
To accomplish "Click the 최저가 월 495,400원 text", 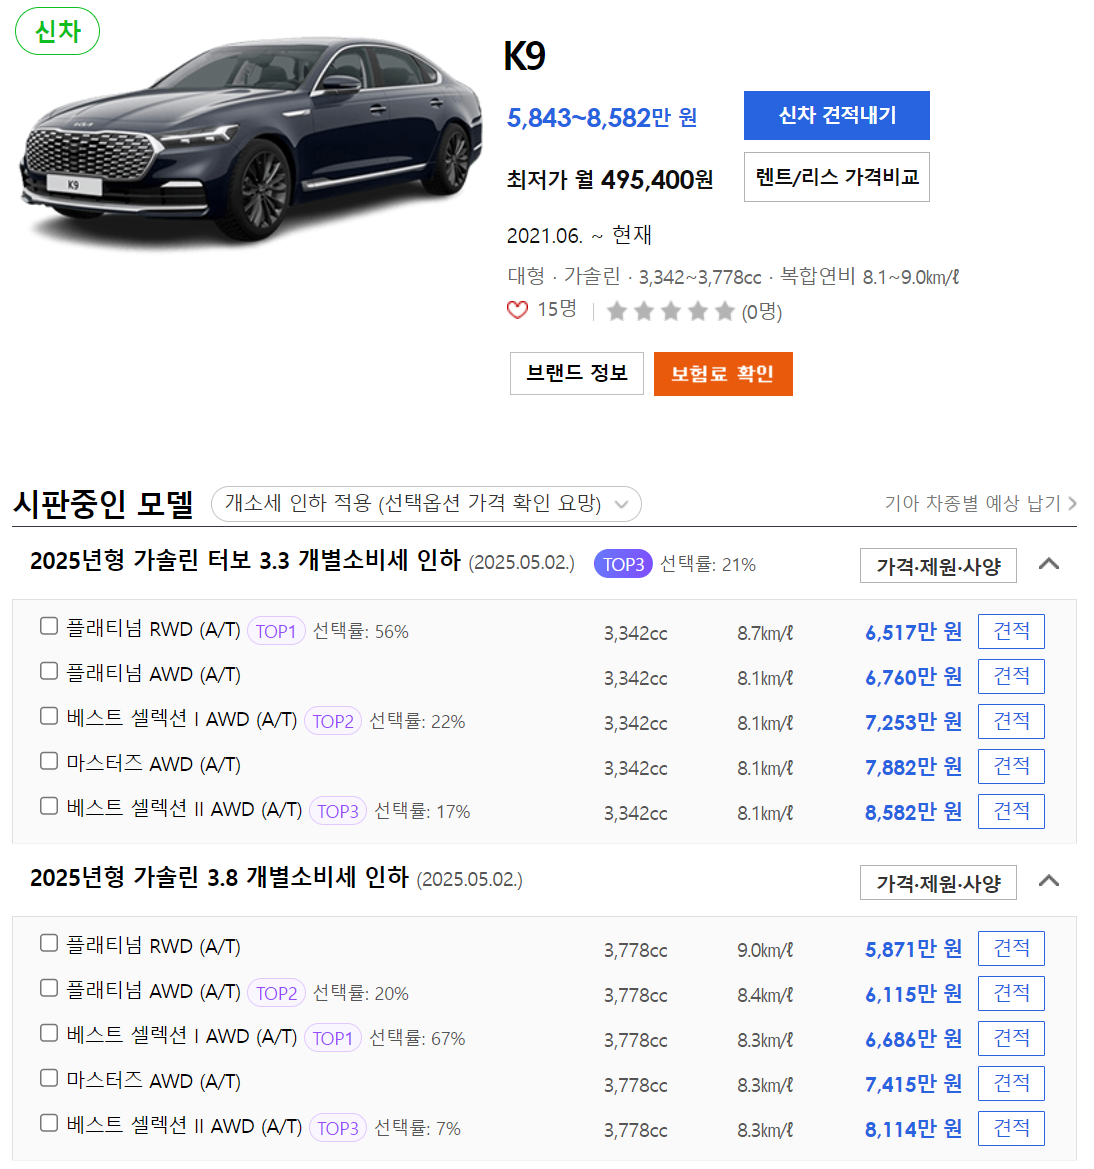I will click(x=610, y=180).
